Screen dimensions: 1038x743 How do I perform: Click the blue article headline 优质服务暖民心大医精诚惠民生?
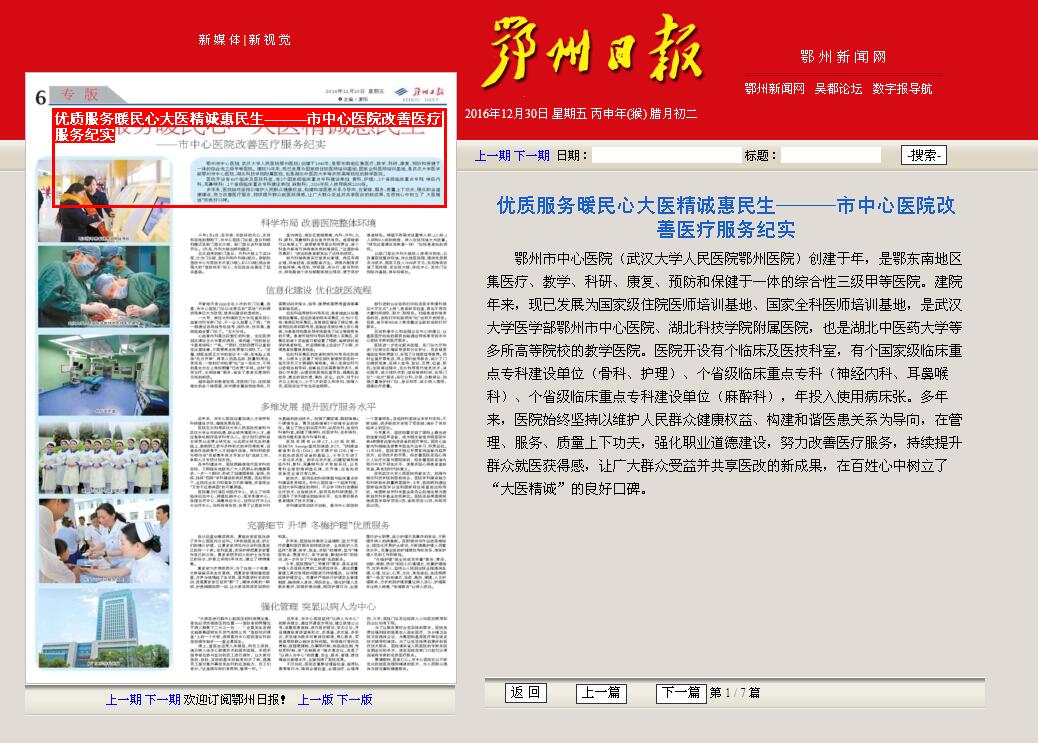[726, 217]
